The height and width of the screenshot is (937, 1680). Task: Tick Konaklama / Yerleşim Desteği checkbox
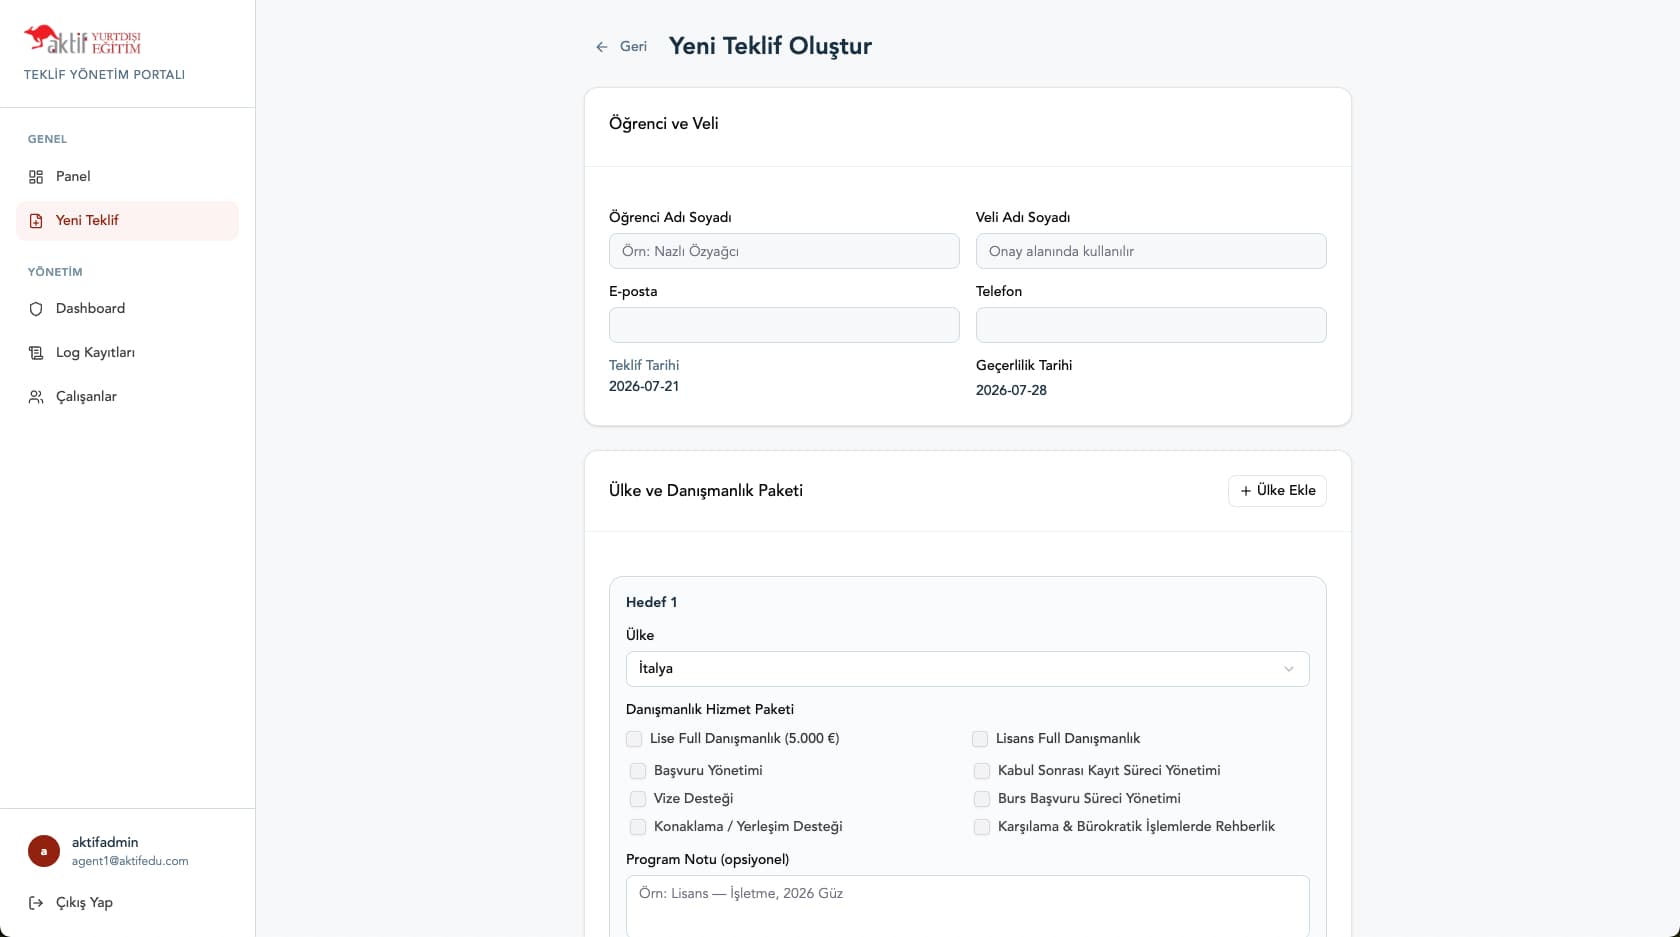(x=638, y=827)
